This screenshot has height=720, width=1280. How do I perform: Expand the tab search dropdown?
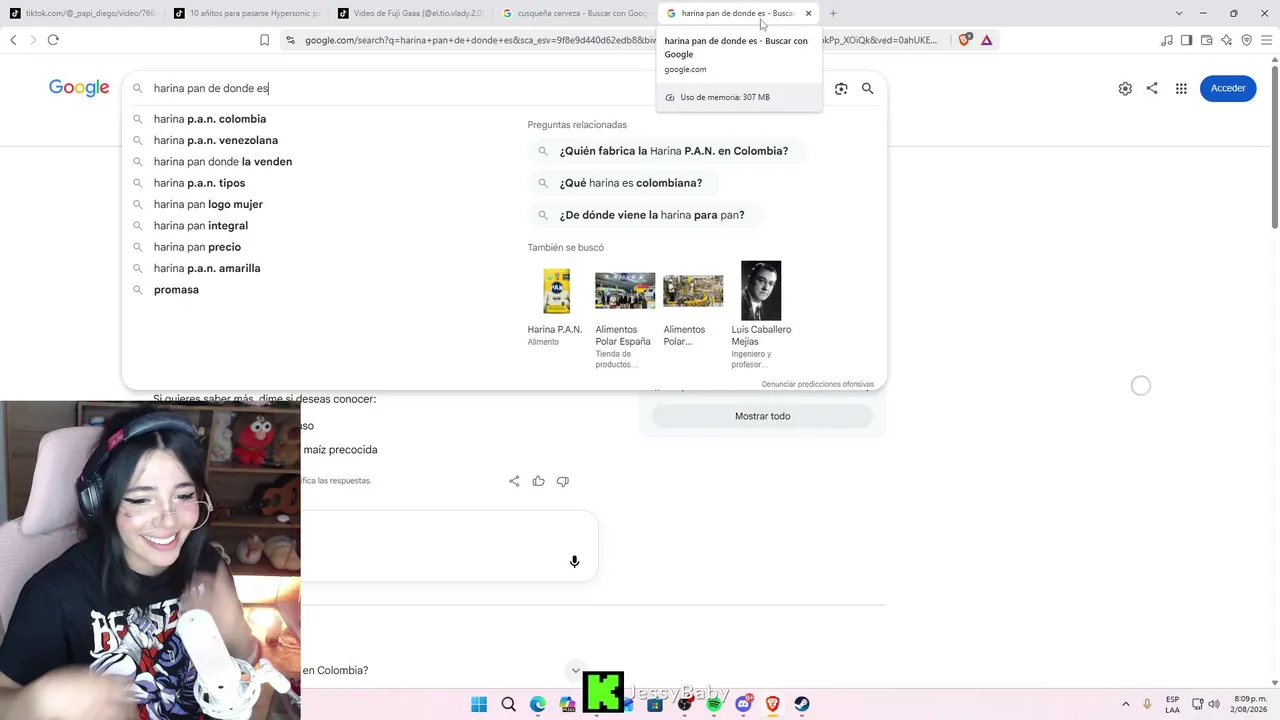tap(1179, 13)
